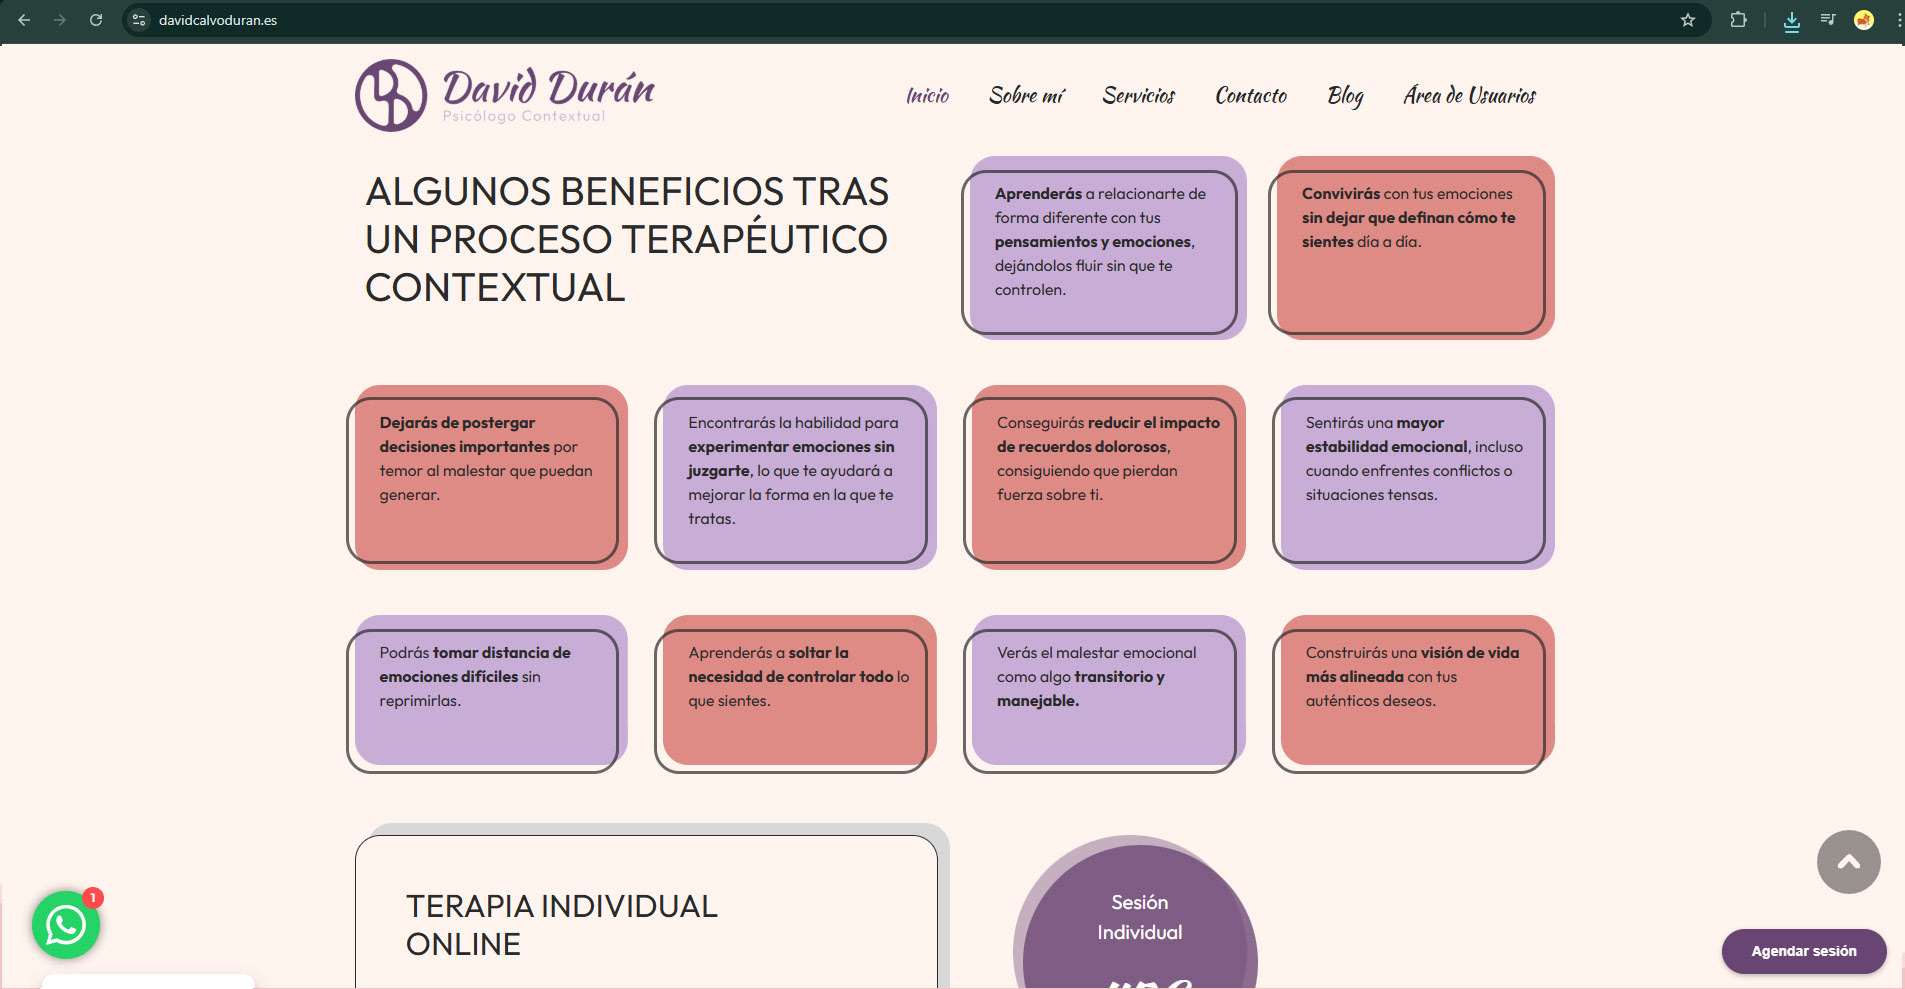Open the WhatsApp chat bubble
This screenshot has height=989, width=1905.
click(66, 925)
